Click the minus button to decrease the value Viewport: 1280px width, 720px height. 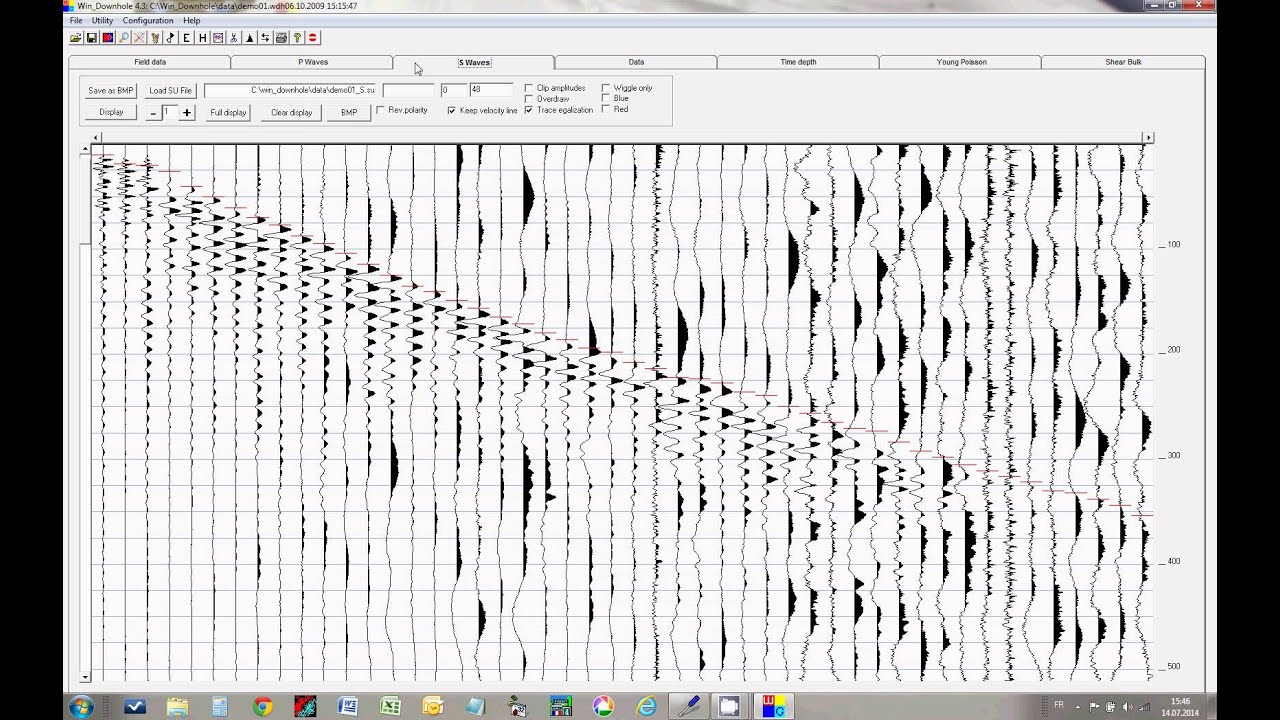pos(153,113)
